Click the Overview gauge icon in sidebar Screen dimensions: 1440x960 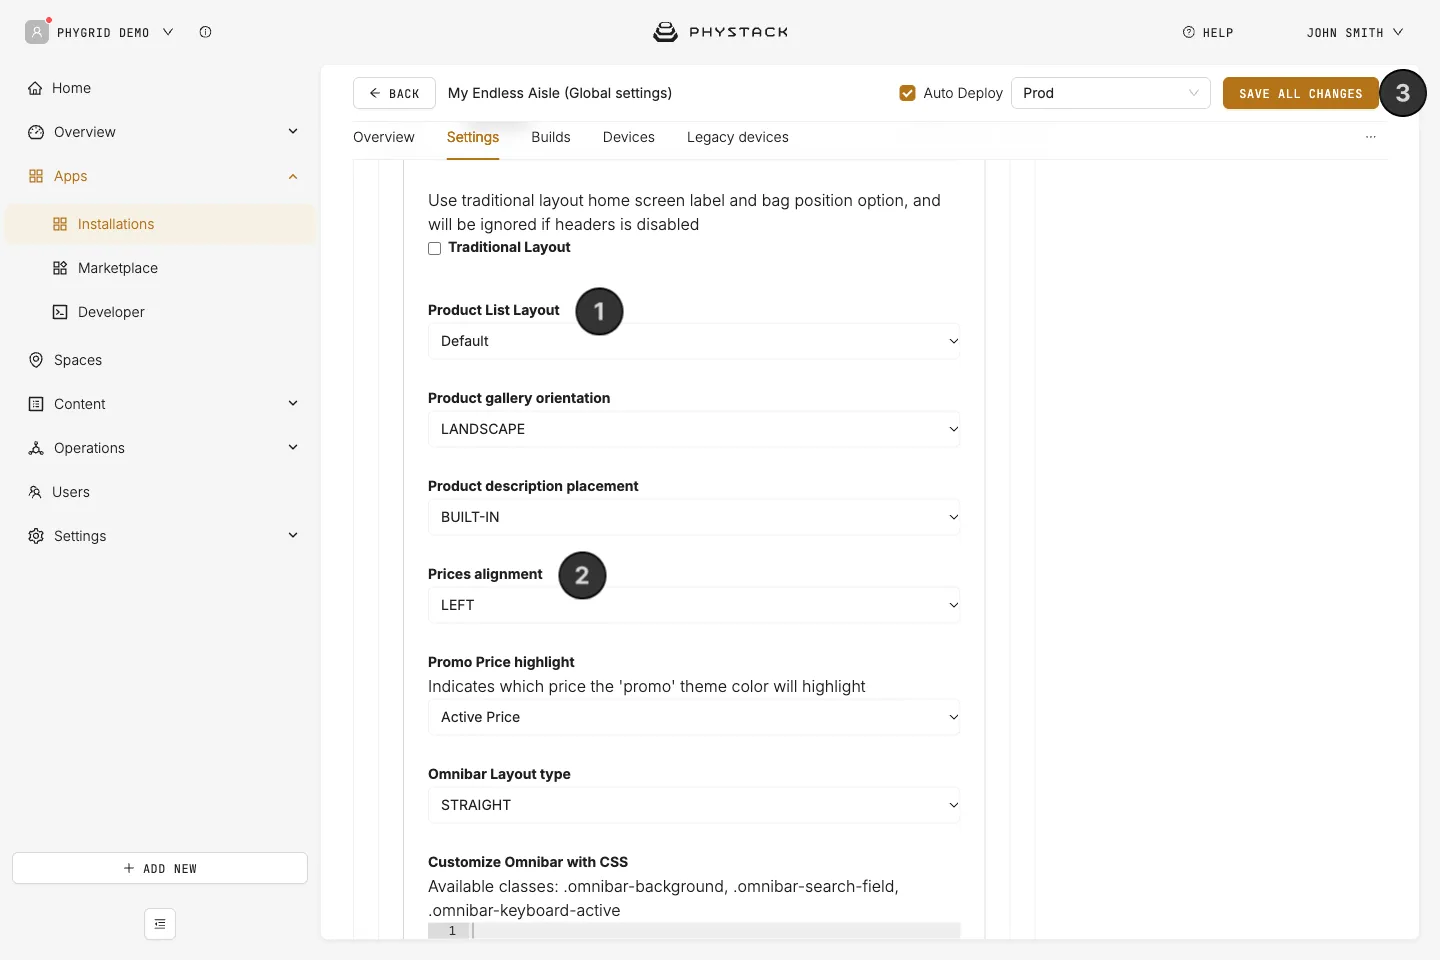point(36,132)
